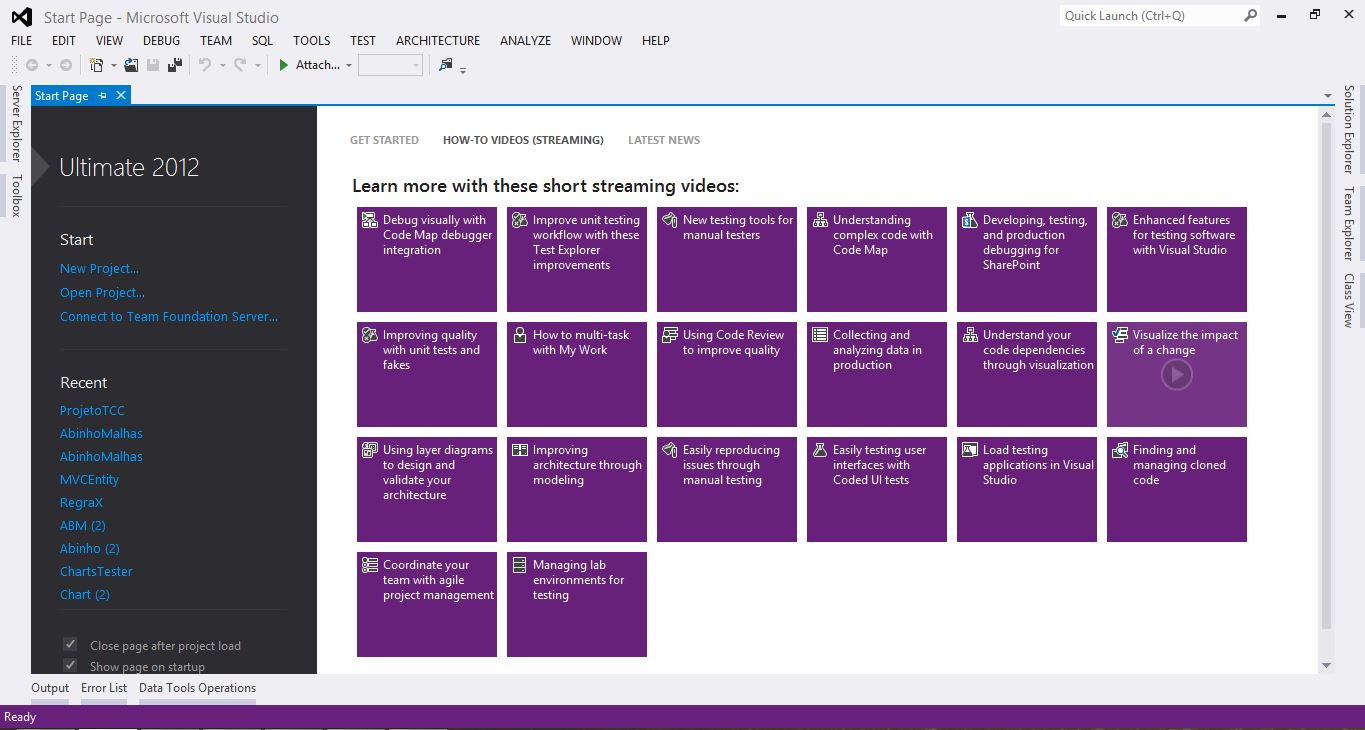Click the Navigate Forward toolbar icon
Screen dimensions: 1365x730
click(66, 65)
